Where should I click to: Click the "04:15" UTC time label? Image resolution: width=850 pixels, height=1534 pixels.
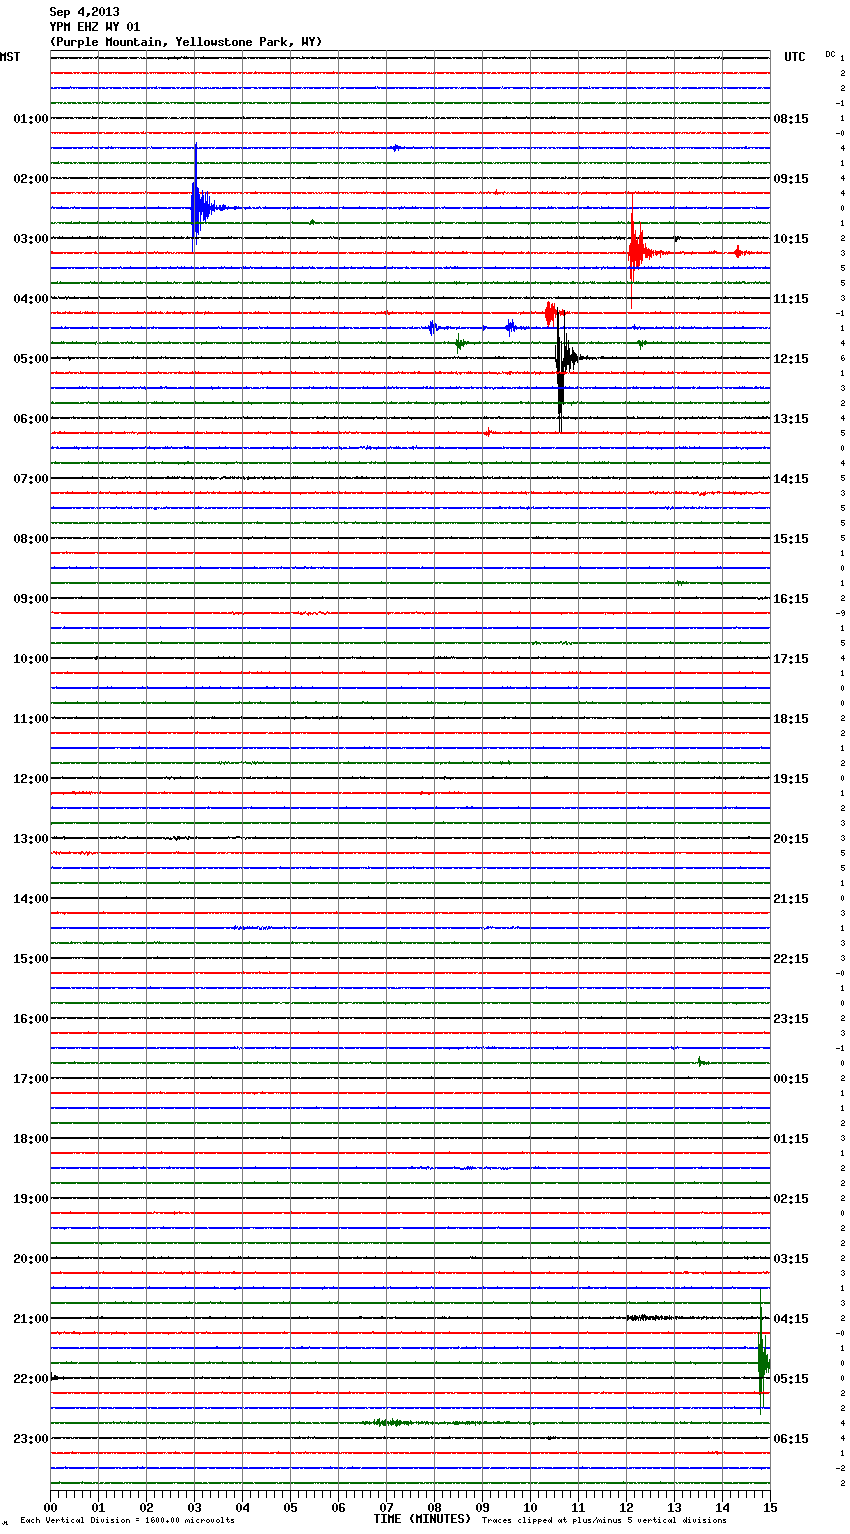click(791, 1318)
